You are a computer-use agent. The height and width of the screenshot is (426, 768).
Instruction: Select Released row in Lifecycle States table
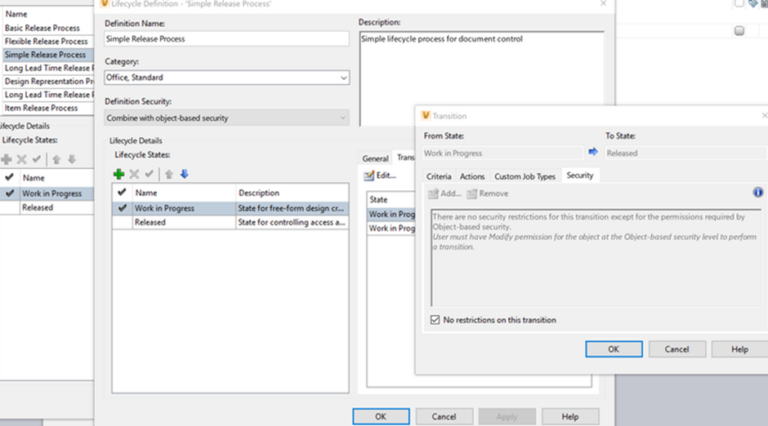click(x=230, y=222)
